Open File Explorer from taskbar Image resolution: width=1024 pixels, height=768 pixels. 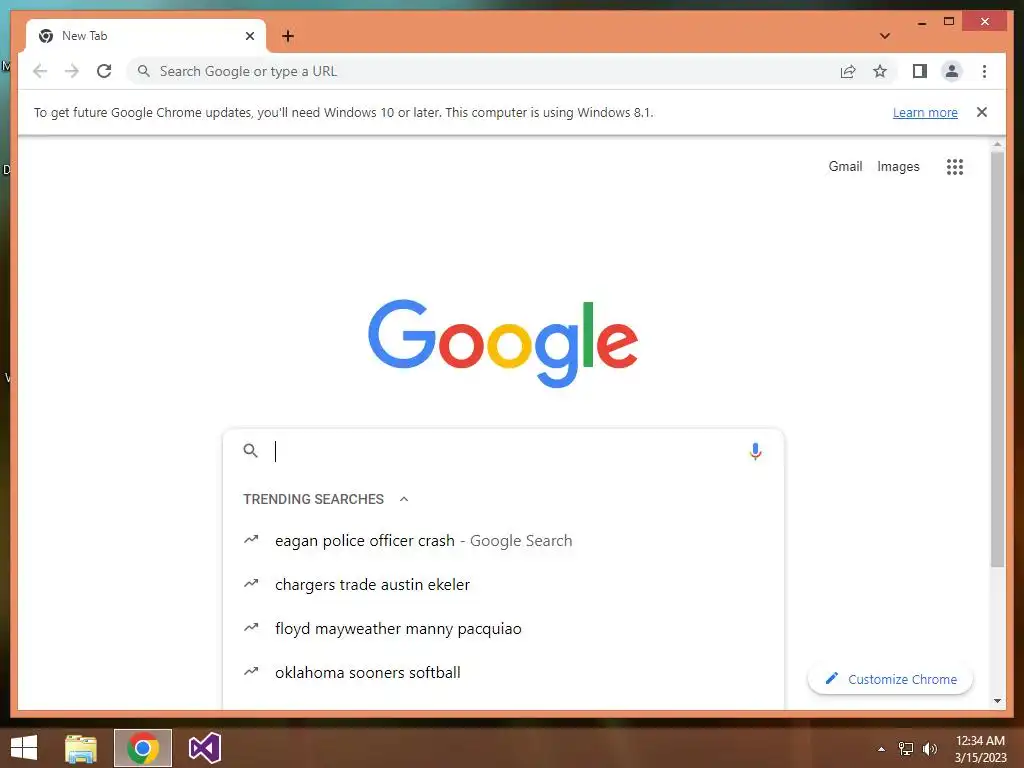pyautogui.click(x=81, y=748)
